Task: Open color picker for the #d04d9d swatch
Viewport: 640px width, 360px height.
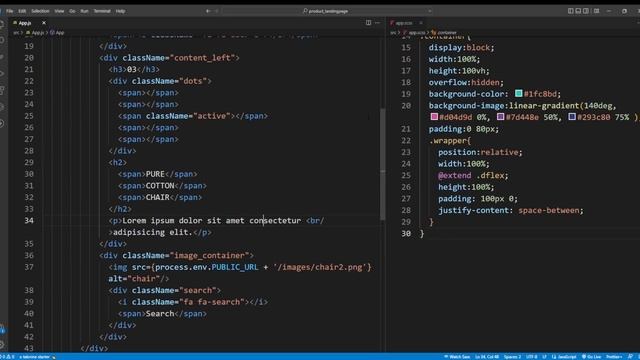Action: [434, 117]
